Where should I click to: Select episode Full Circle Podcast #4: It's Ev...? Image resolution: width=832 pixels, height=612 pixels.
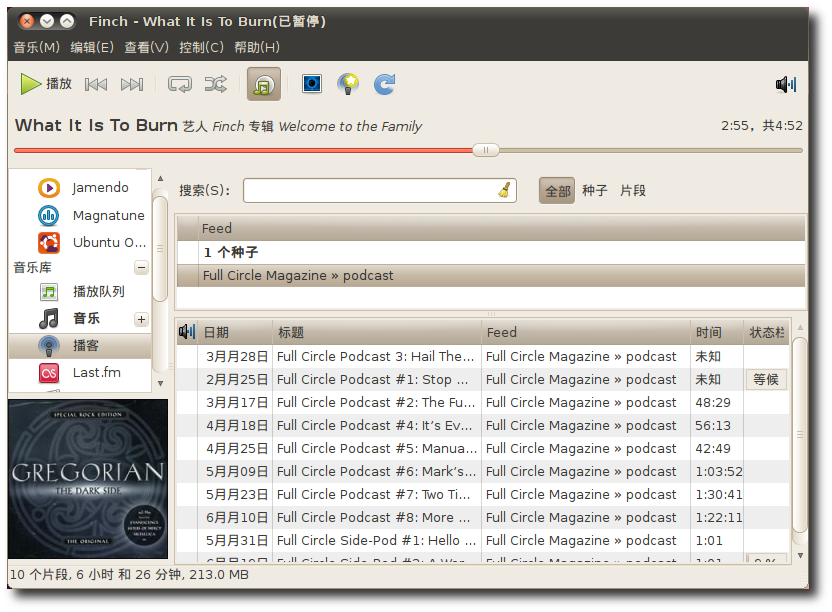click(483, 425)
